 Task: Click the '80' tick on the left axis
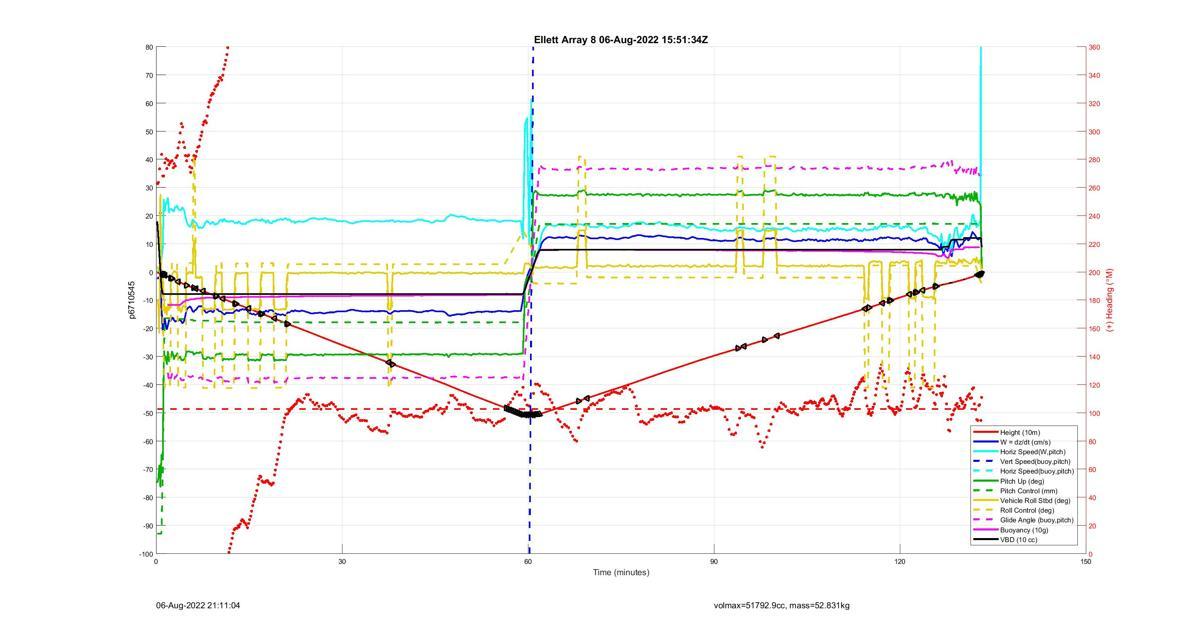(148, 47)
